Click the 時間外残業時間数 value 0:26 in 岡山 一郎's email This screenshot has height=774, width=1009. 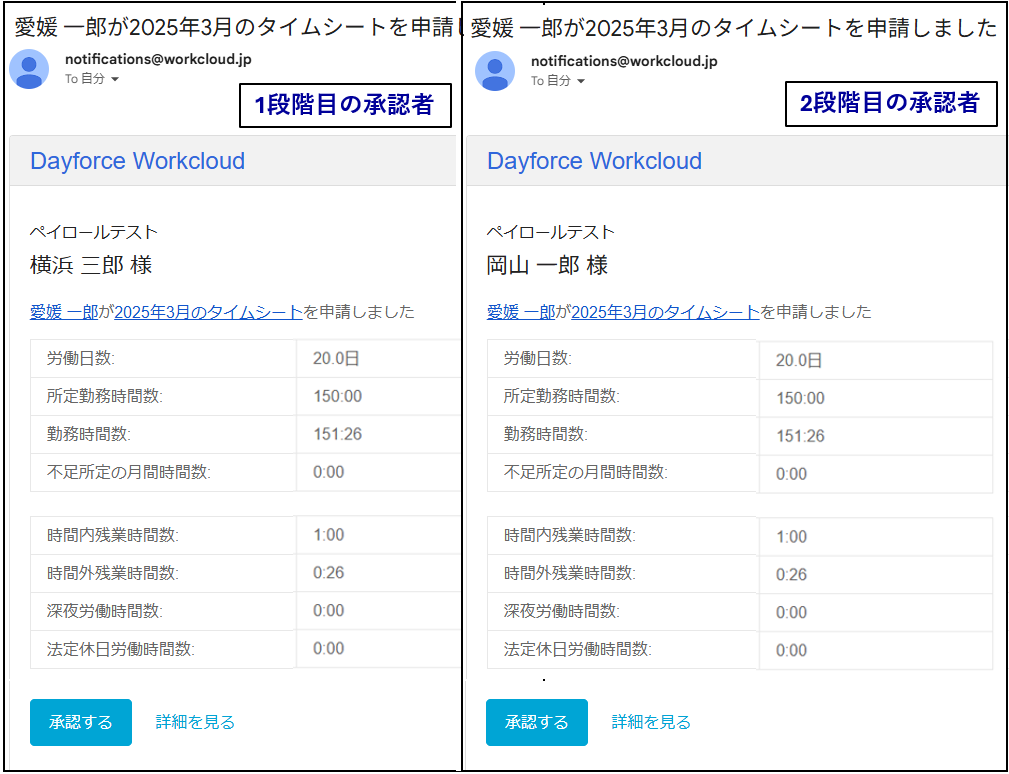point(791,574)
